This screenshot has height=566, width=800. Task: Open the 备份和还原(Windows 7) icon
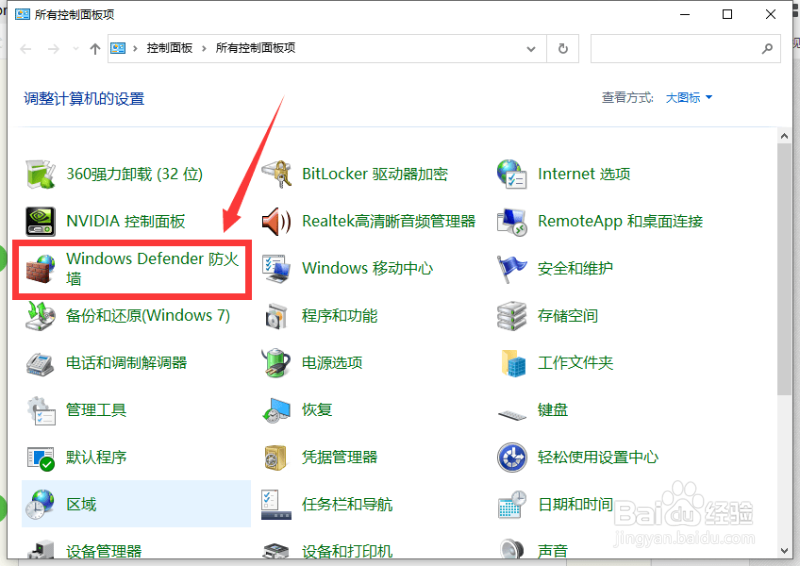(40, 315)
